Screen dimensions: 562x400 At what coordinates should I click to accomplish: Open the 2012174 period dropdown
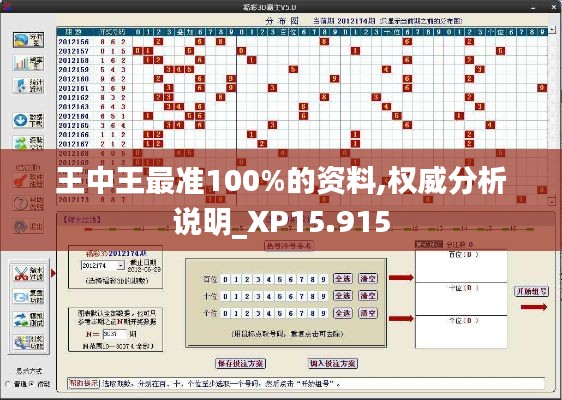coord(121,266)
